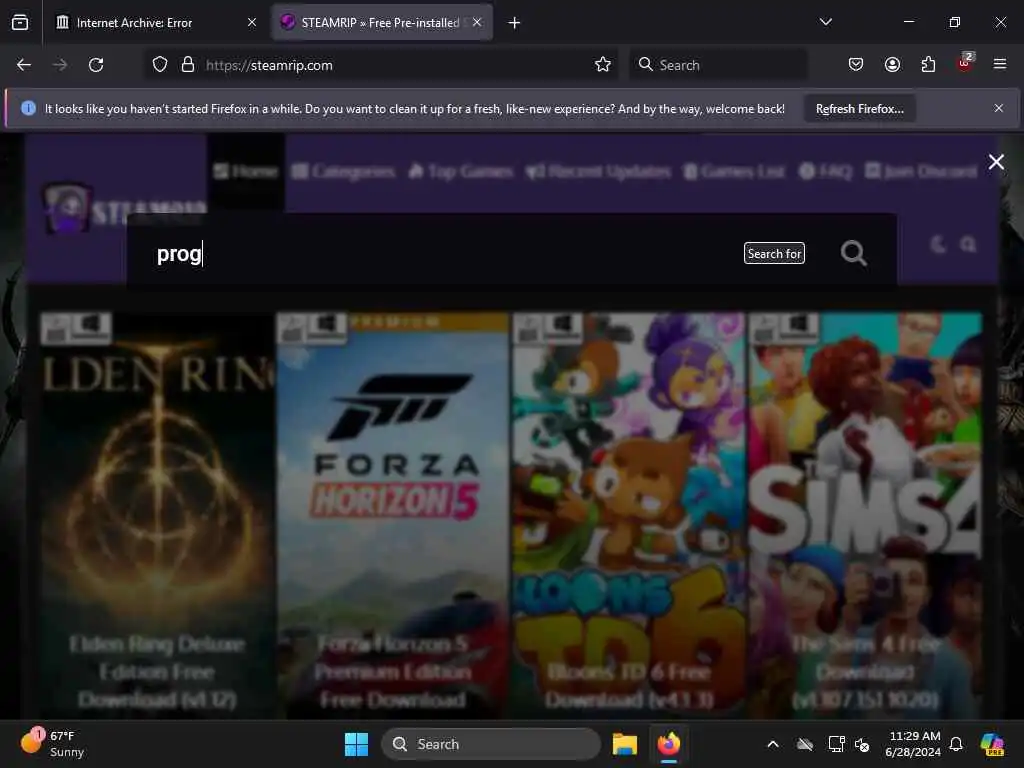Show hidden system tray icons
Screen dimensions: 1024x768
point(773,744)
